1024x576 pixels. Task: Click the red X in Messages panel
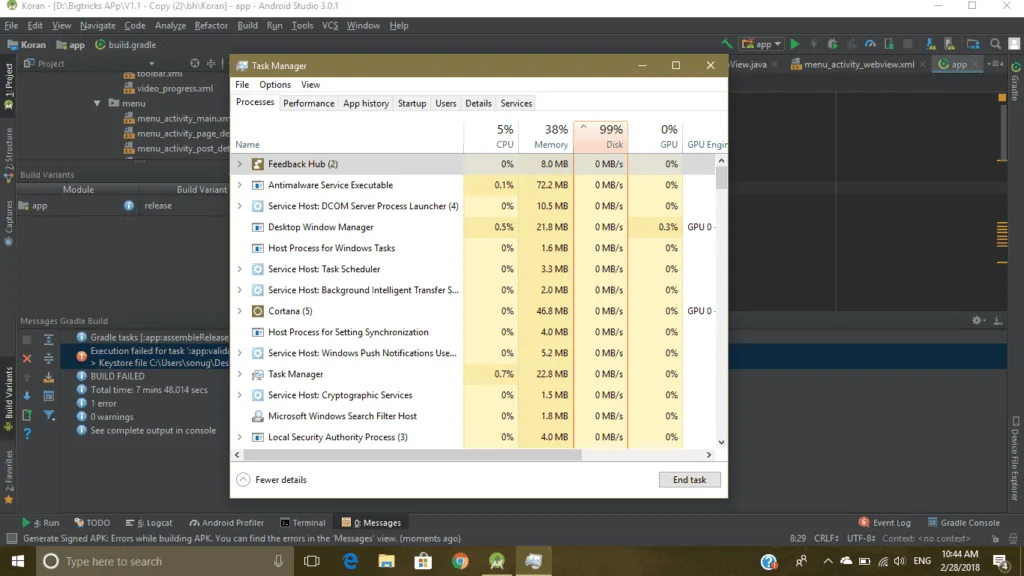27,358
